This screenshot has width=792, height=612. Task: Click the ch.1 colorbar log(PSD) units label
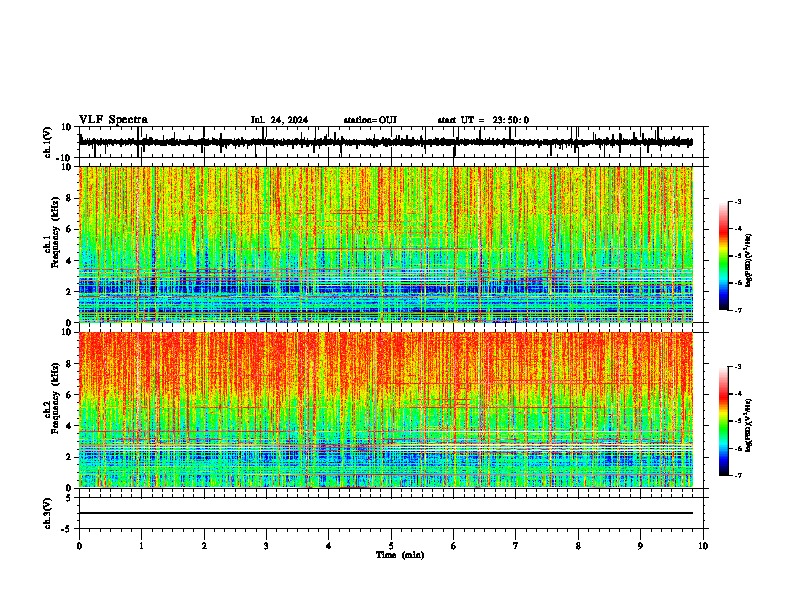(x=749, y=261)
